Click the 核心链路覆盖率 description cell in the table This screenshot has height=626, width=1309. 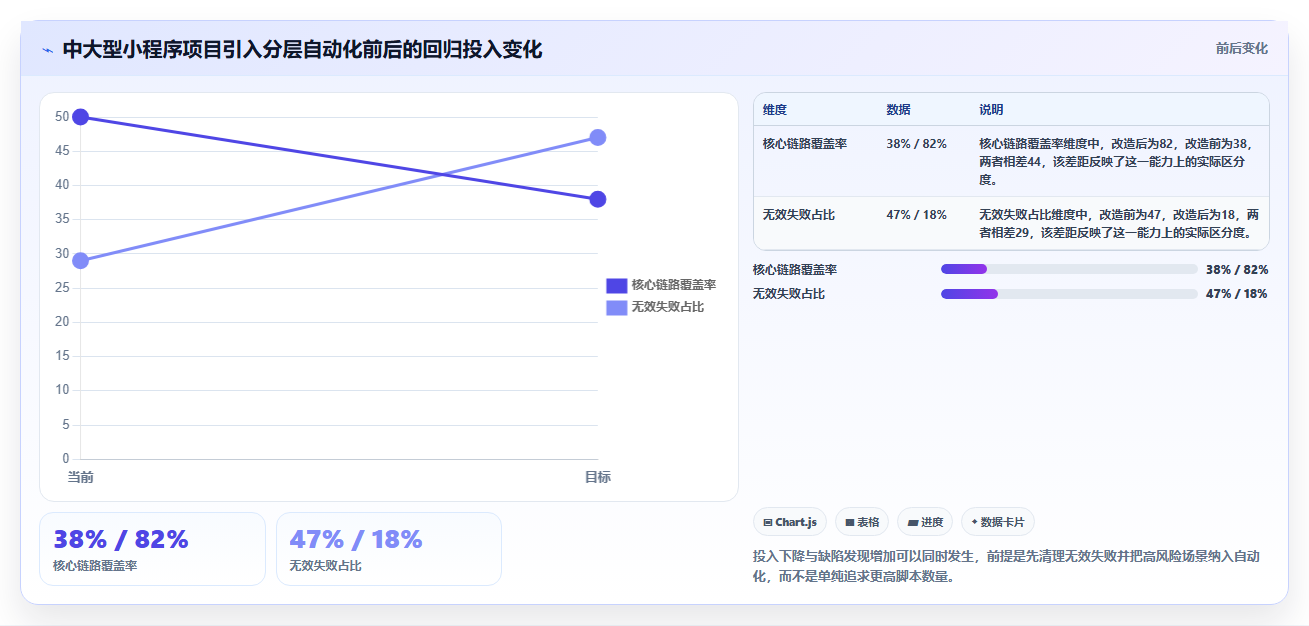(x=1118, y=162)
